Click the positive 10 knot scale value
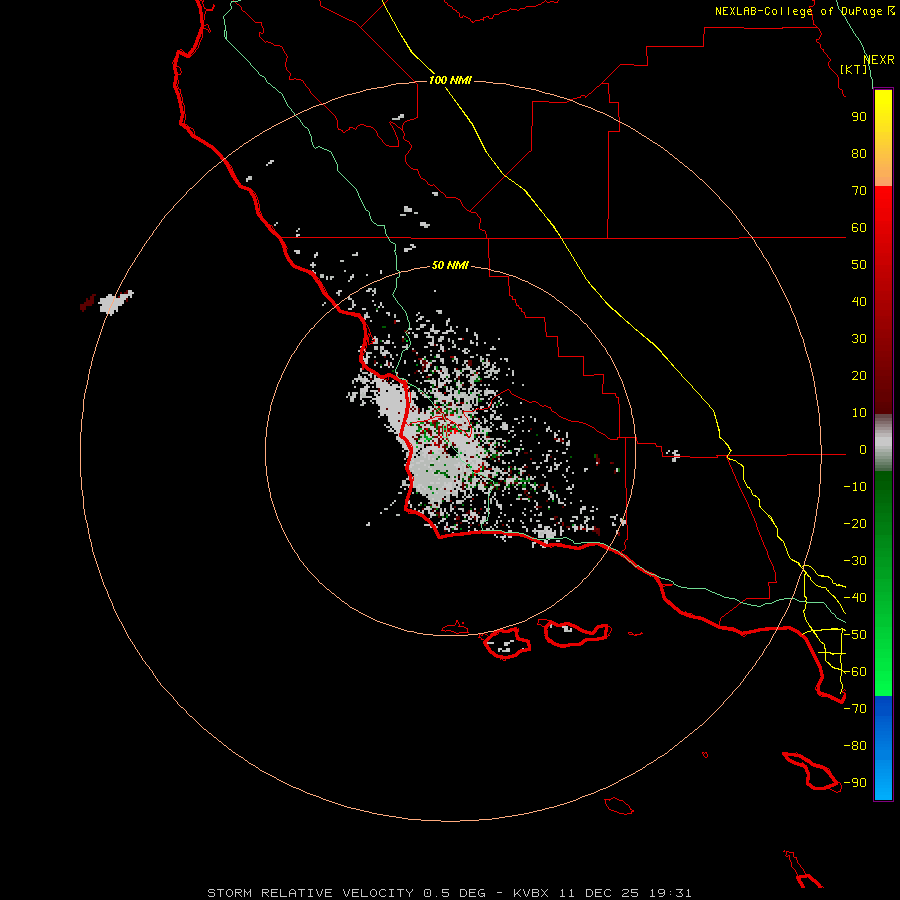The image size is (900, 900). [859, 413]
